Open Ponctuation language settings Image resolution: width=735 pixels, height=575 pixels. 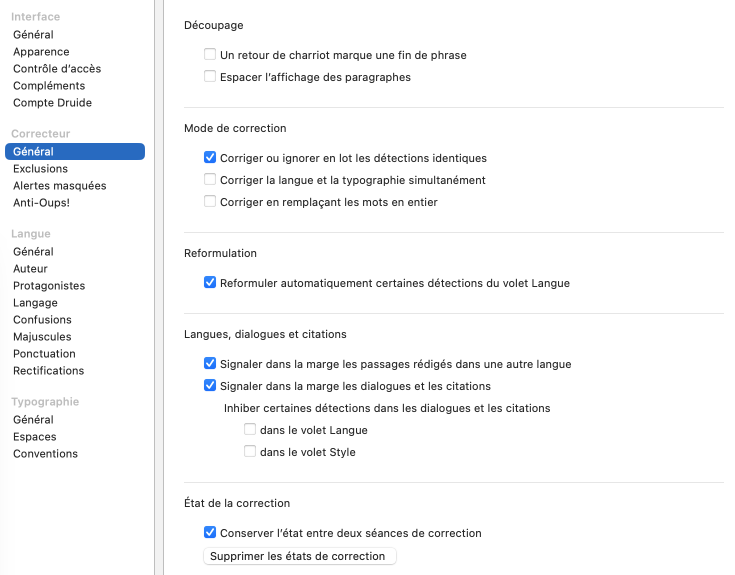click(44, 354)
